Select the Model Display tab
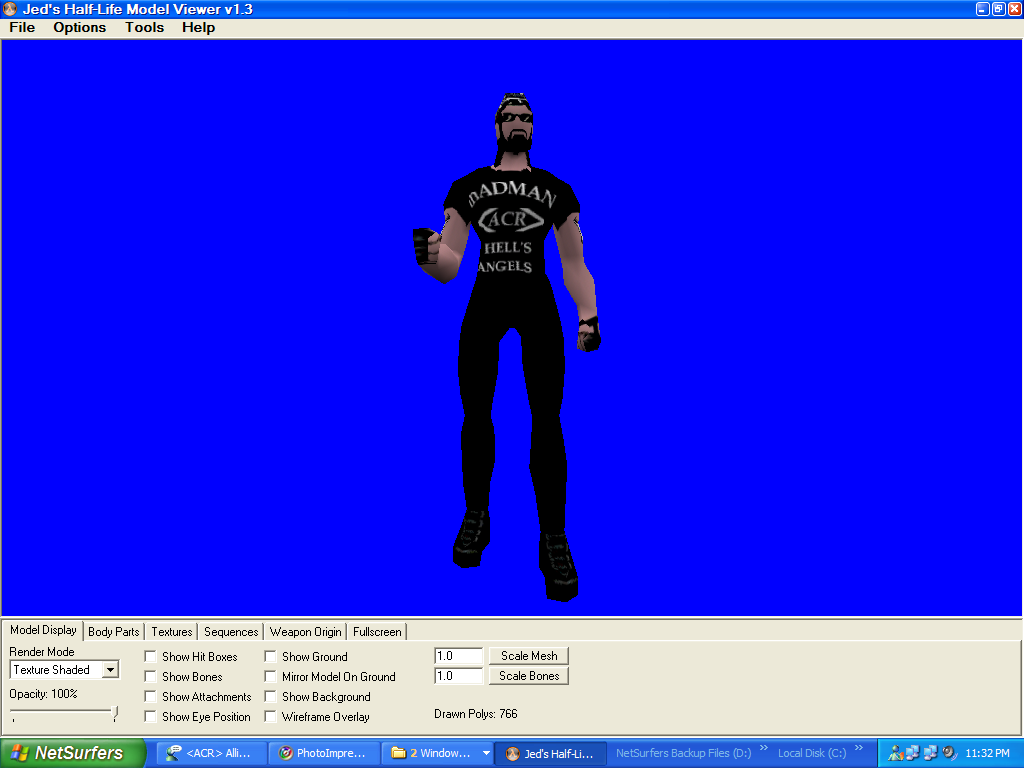Screen dimensions: 1024x768 [43, 630]
